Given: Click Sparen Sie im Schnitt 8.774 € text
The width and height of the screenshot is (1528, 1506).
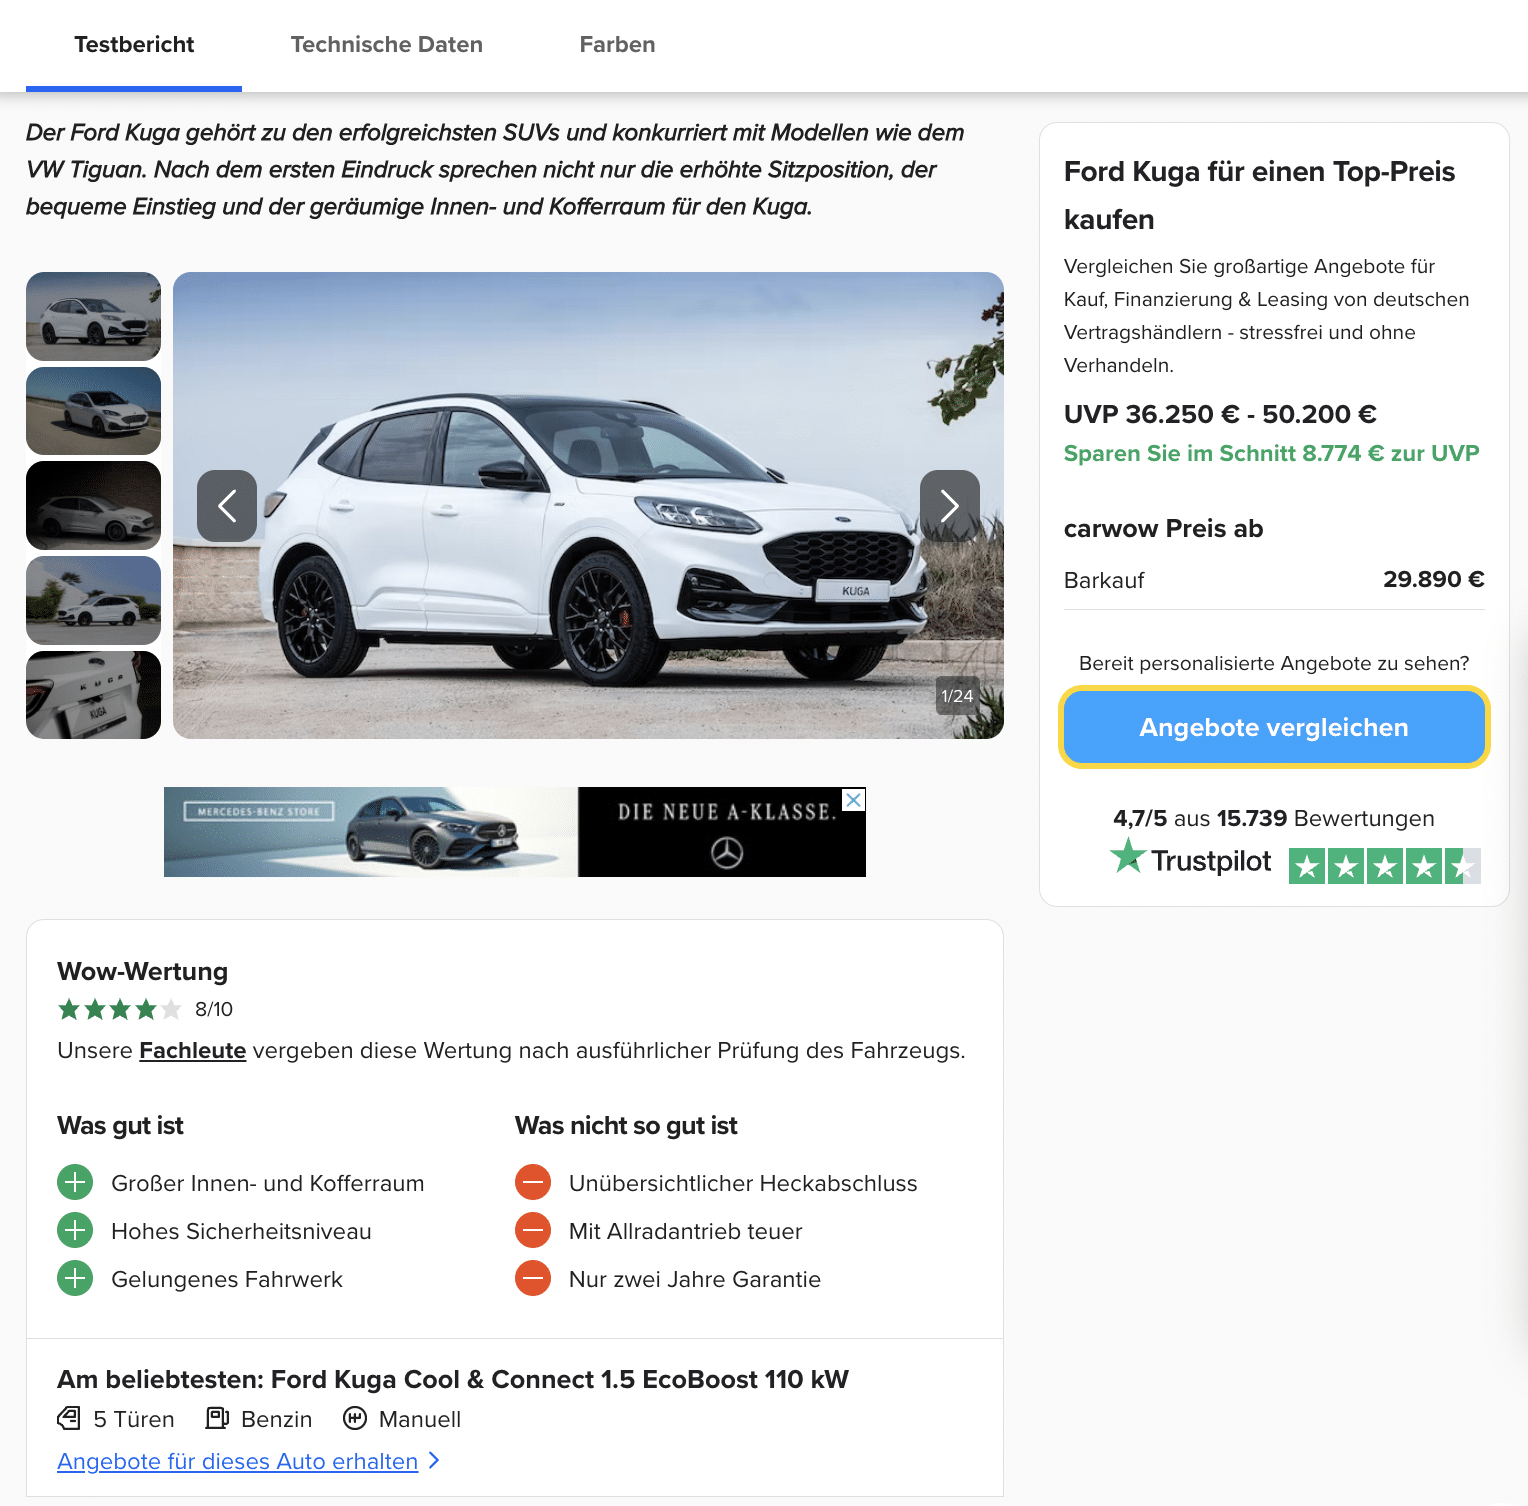Looking at the screenshot, I should point(1271,453).
